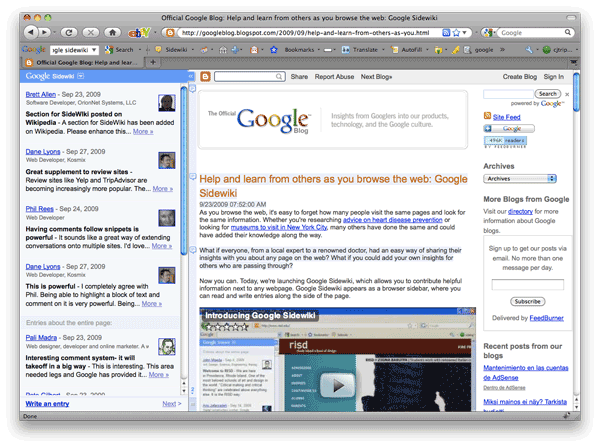
Task: Click the Stop loading button
Action: [x=91, y=33]
